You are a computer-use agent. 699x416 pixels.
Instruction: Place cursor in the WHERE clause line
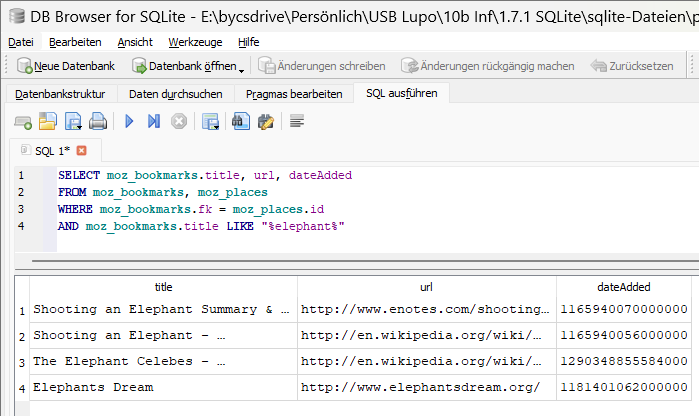(191, 209)
